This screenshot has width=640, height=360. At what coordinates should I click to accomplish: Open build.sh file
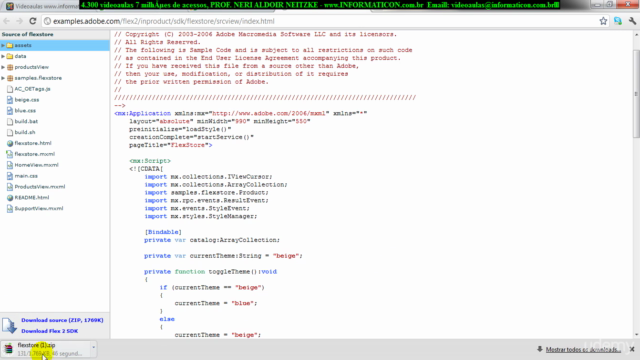pyautogui.click(x=25, y=132)
